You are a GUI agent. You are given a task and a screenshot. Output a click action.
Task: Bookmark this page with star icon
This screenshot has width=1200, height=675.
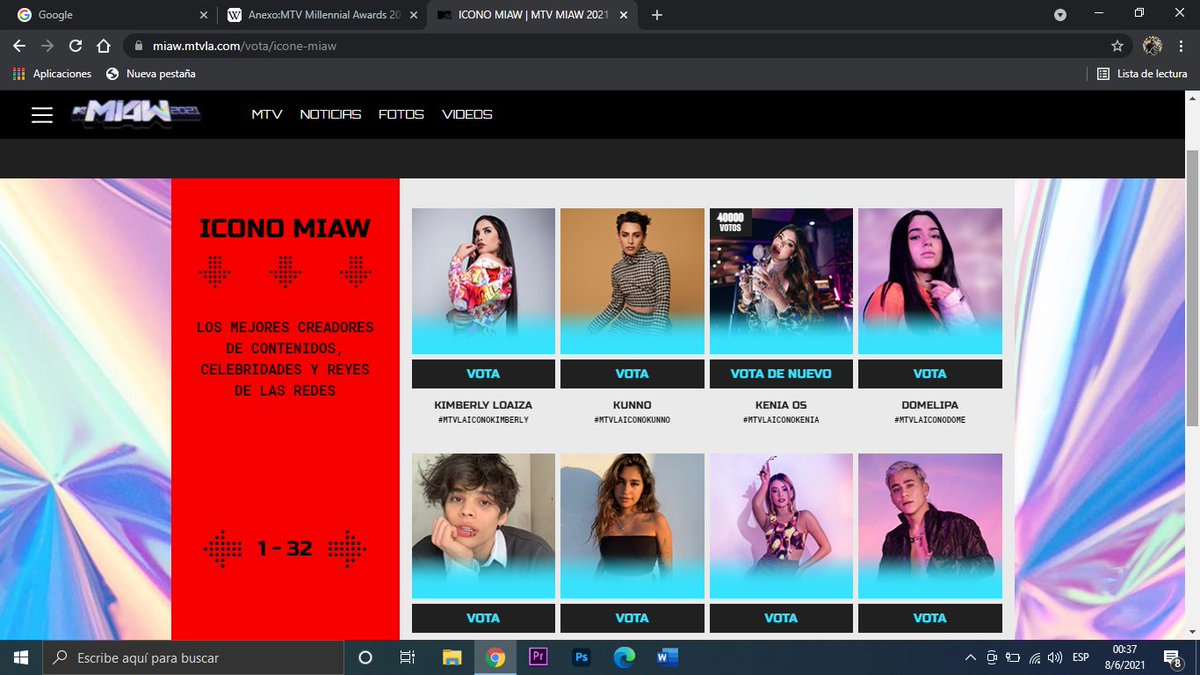tap(1117, 46)
